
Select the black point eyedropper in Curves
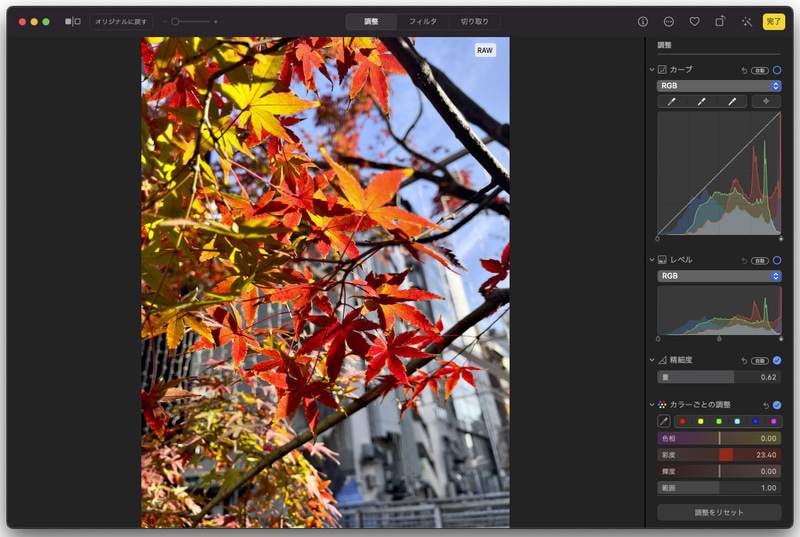tap(671, 101)
